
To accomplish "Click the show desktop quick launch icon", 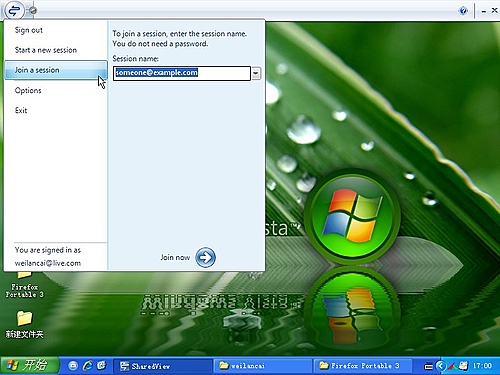I will pos(73,366).
